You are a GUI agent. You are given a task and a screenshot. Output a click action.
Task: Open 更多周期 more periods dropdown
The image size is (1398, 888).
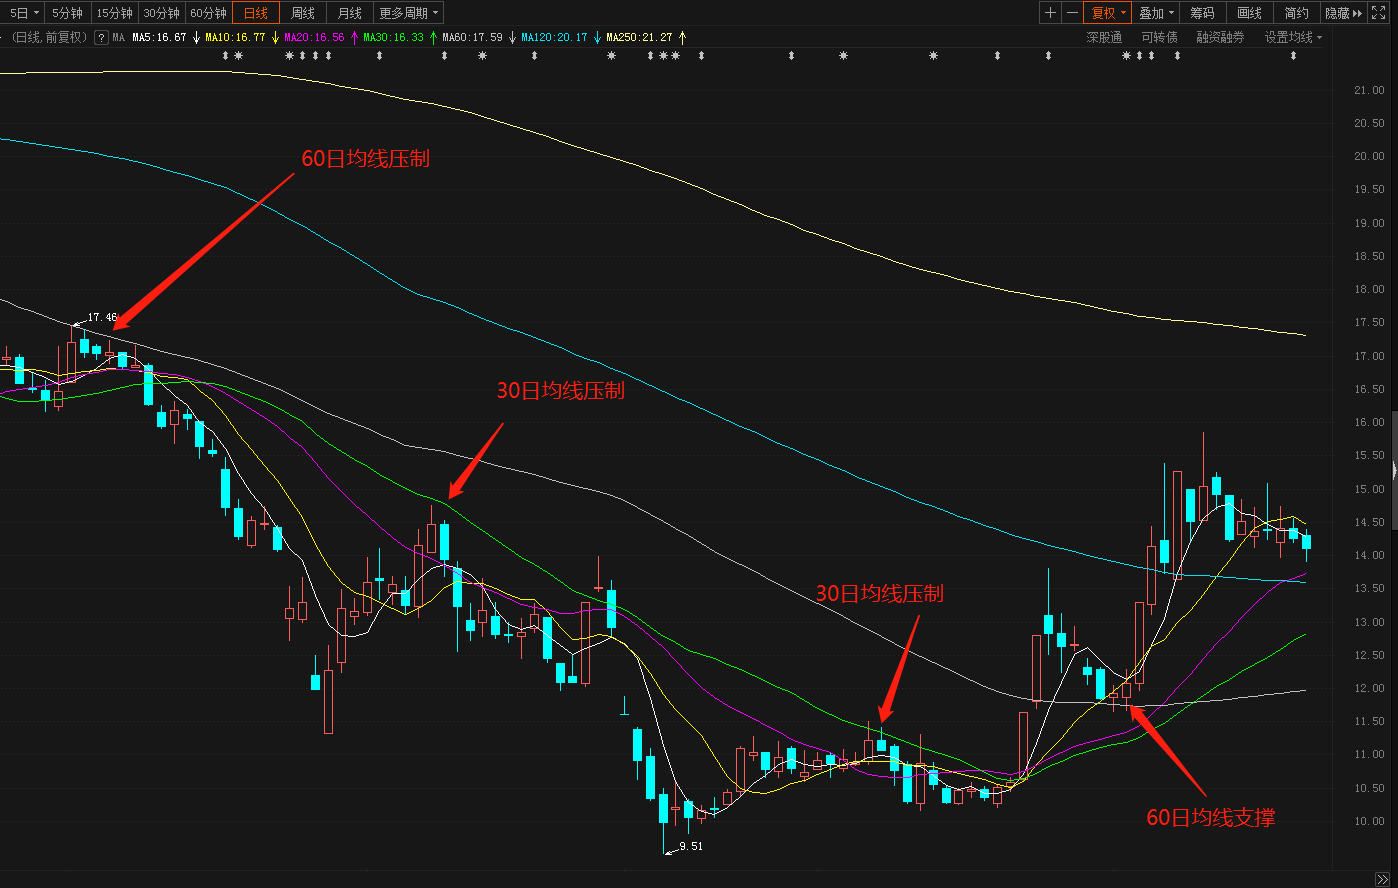coord(408,13)
